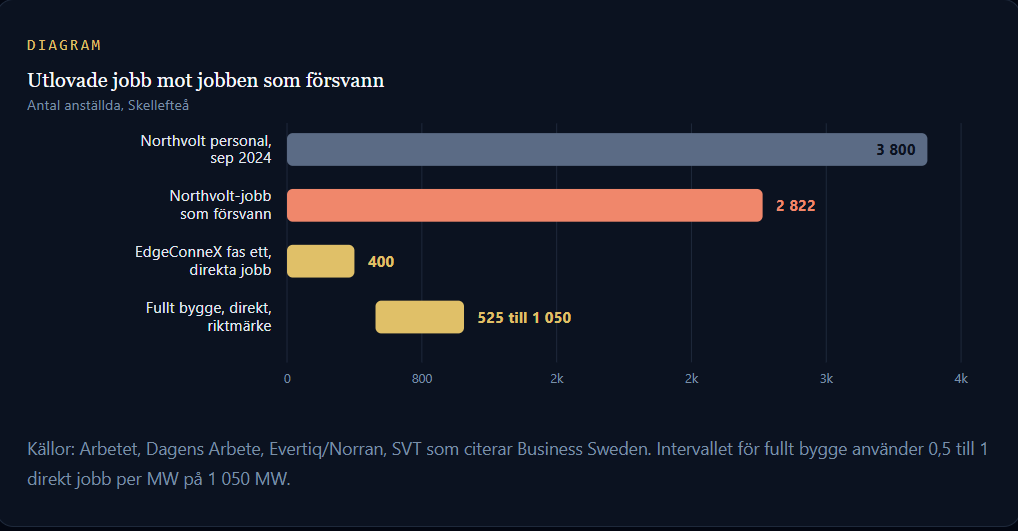The width and height of the screenshot is (1018, 531).
Task: Click the chart title Utlovade jobb
Action: click(x=206, y=80)
